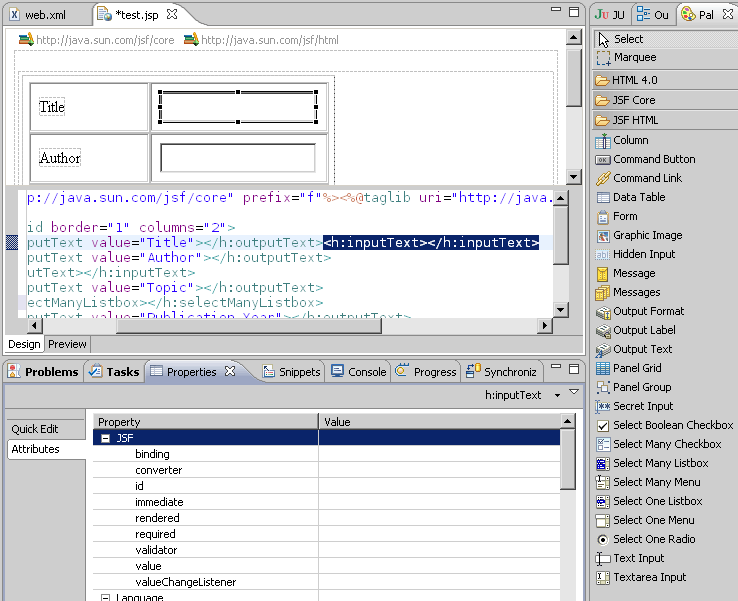The height and width of the screenshot is (601, 738).
Task: Choose the Graphic Image palette item
Action: pyautogui.click(x=647, y=235)
